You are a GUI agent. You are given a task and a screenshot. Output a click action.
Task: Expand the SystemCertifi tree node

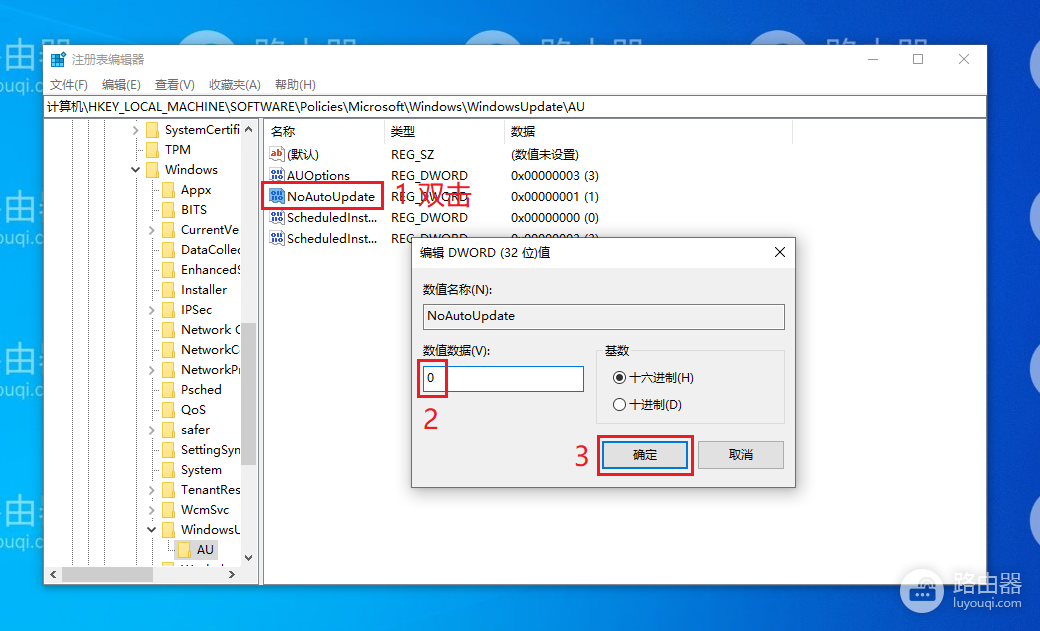click(135, 129)
